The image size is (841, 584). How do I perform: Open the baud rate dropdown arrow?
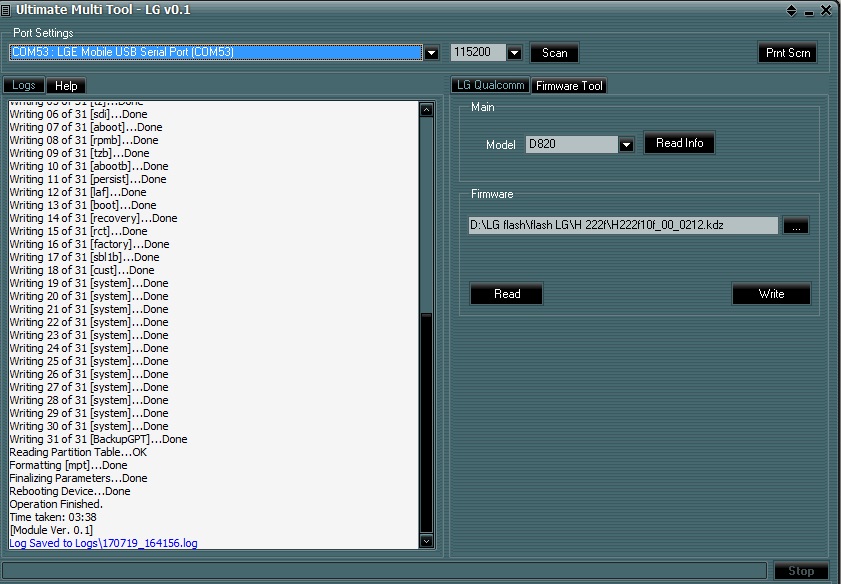(514, 53)
